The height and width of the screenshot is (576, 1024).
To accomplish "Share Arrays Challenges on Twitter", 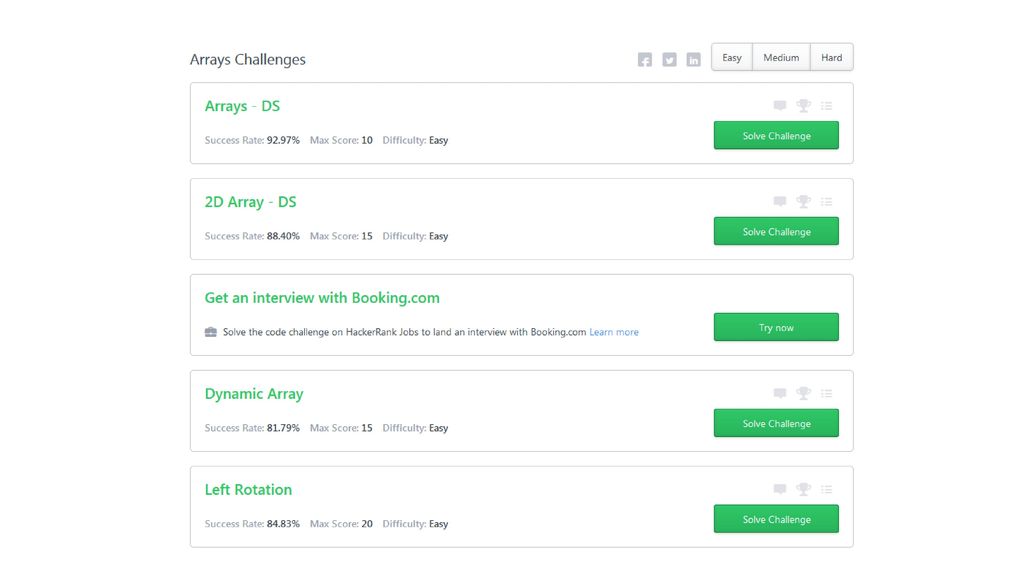I will (669, 59).
